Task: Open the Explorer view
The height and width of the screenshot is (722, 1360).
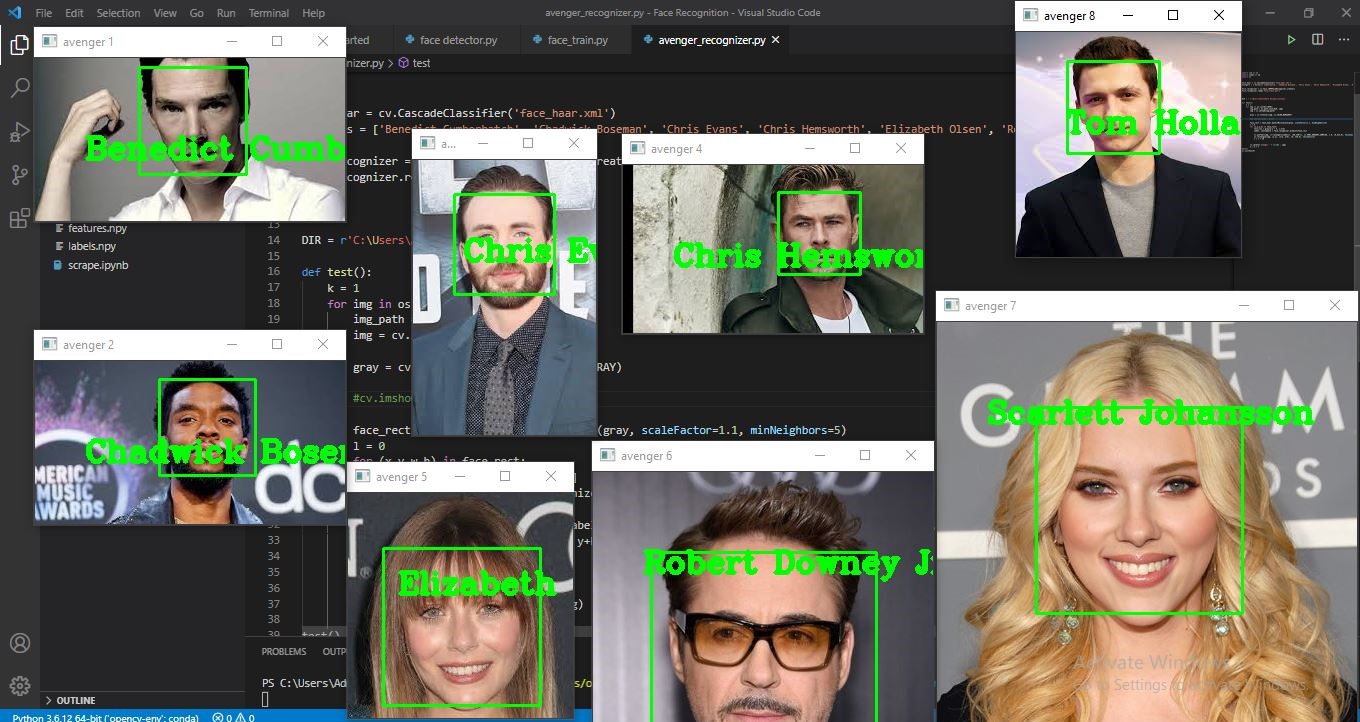Action: click(20, 45)
